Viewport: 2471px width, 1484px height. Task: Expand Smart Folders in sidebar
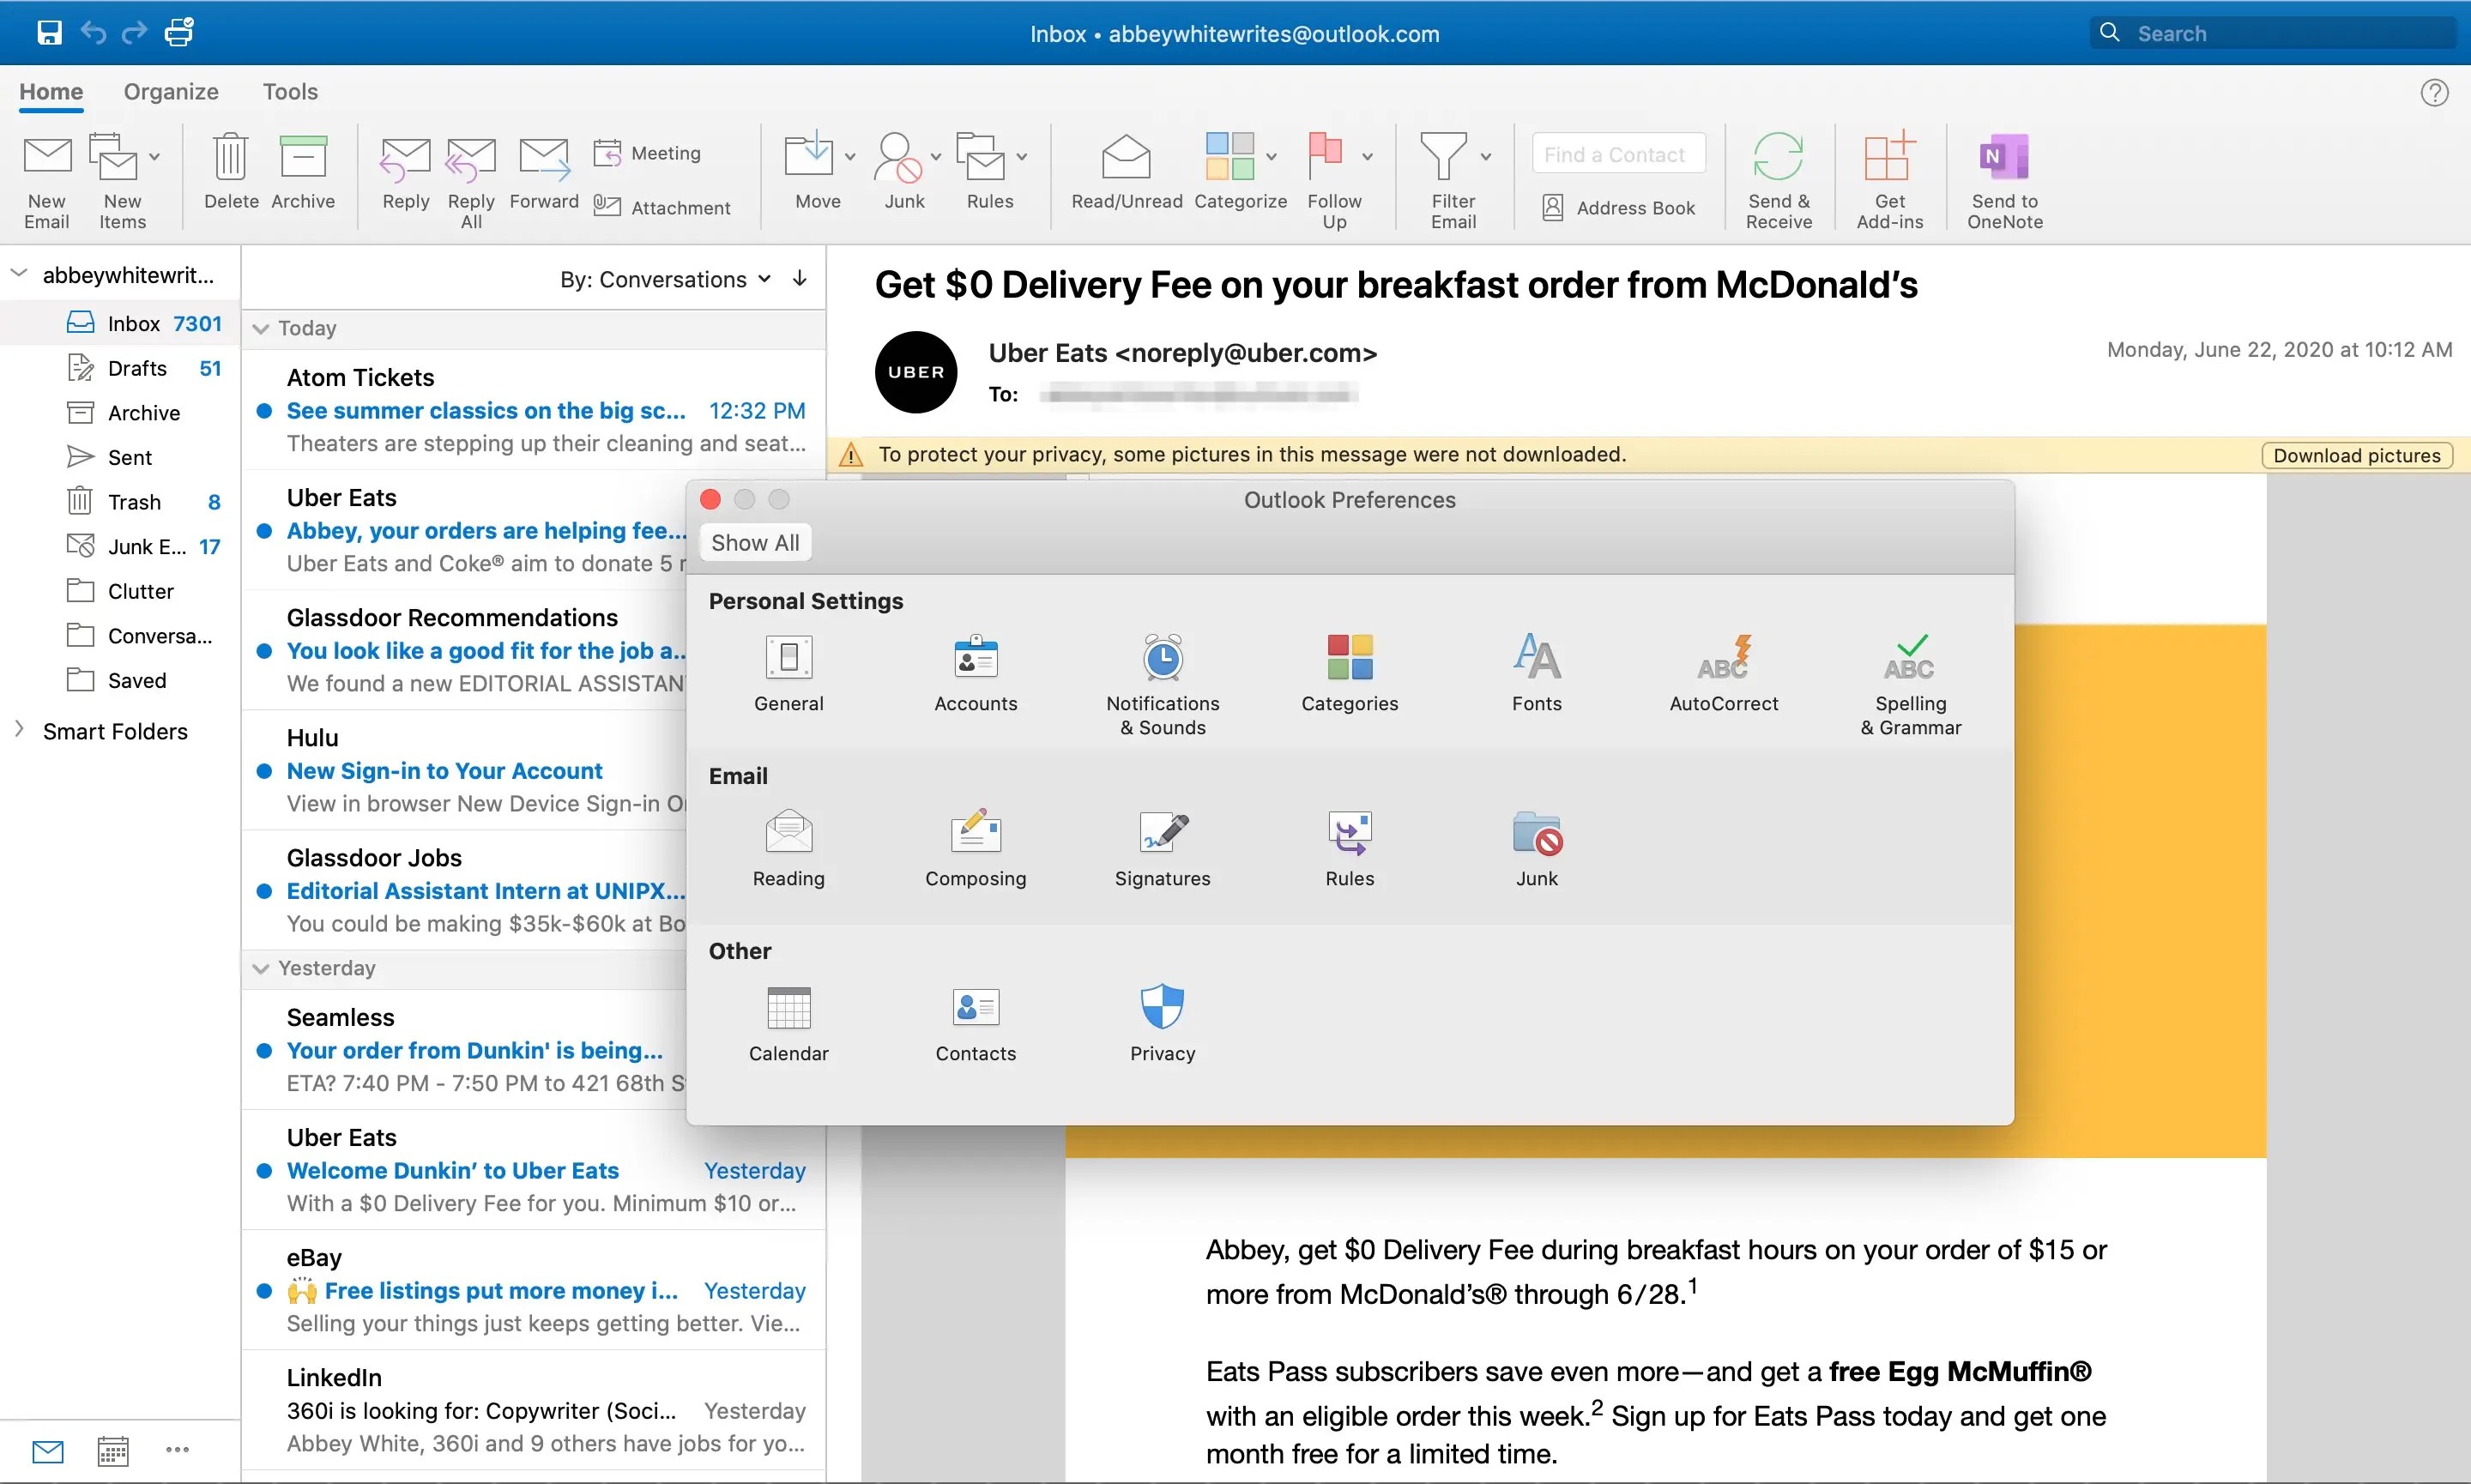tap(19, 730)
